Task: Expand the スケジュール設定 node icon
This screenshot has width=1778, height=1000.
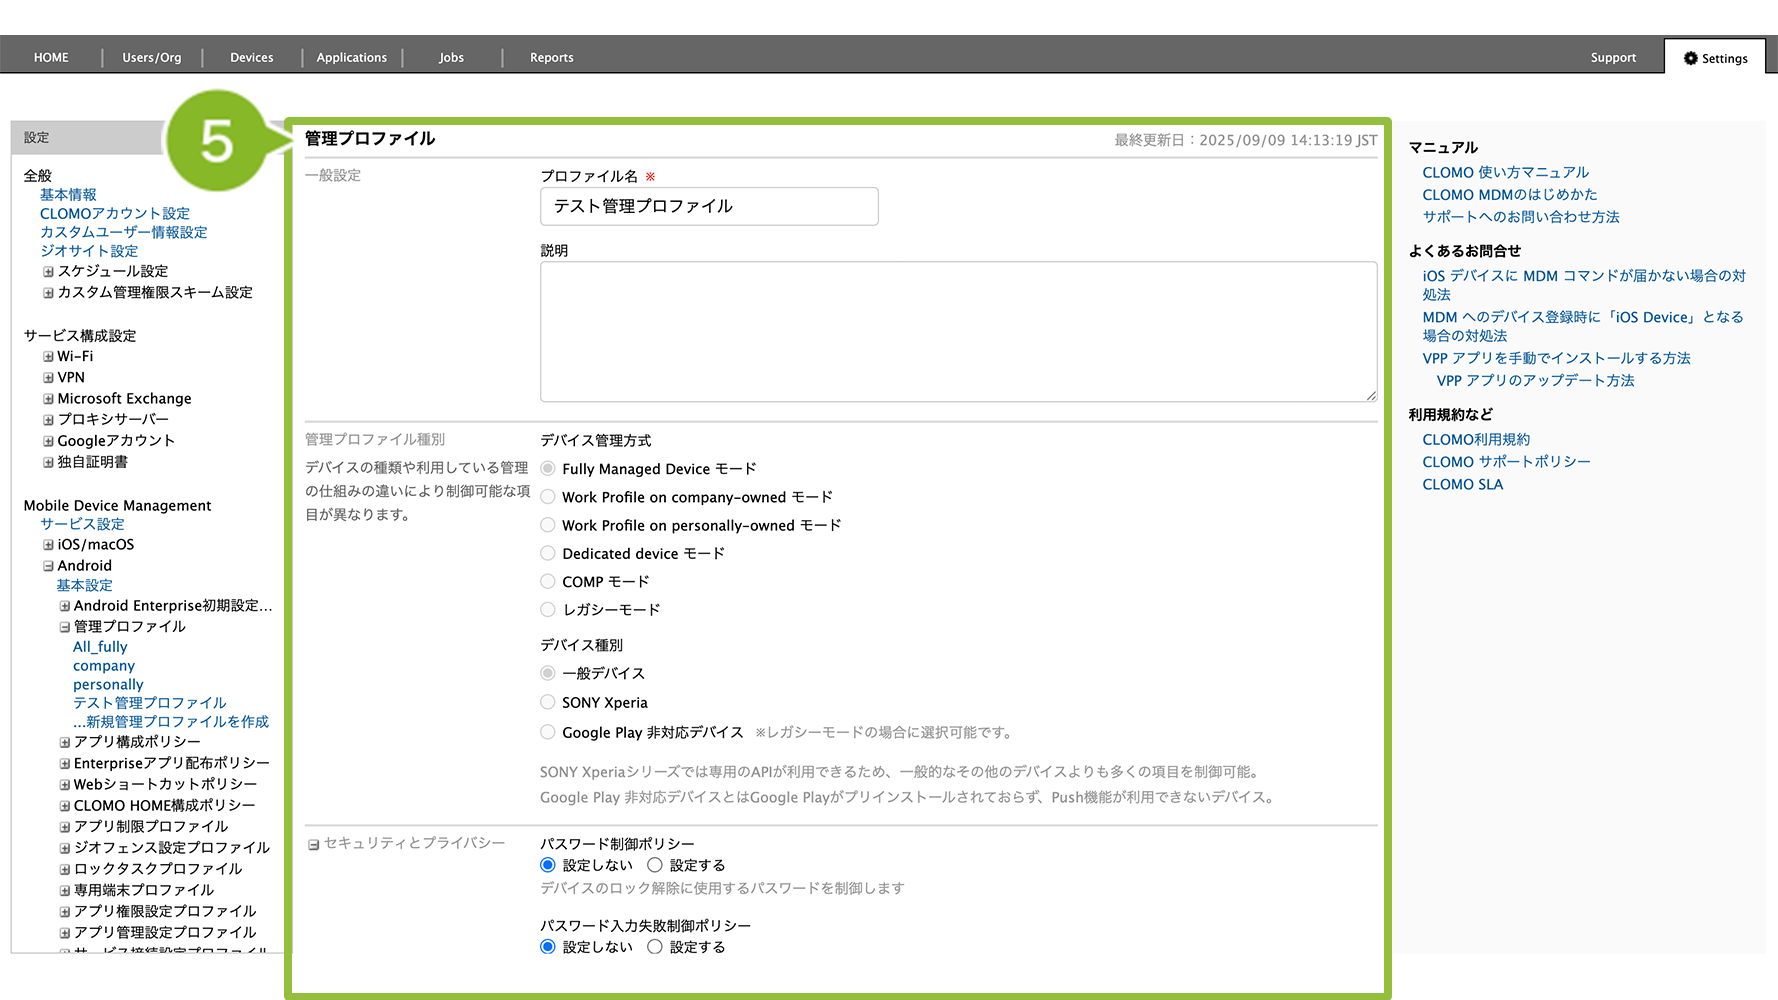Action: click(48, 272)
